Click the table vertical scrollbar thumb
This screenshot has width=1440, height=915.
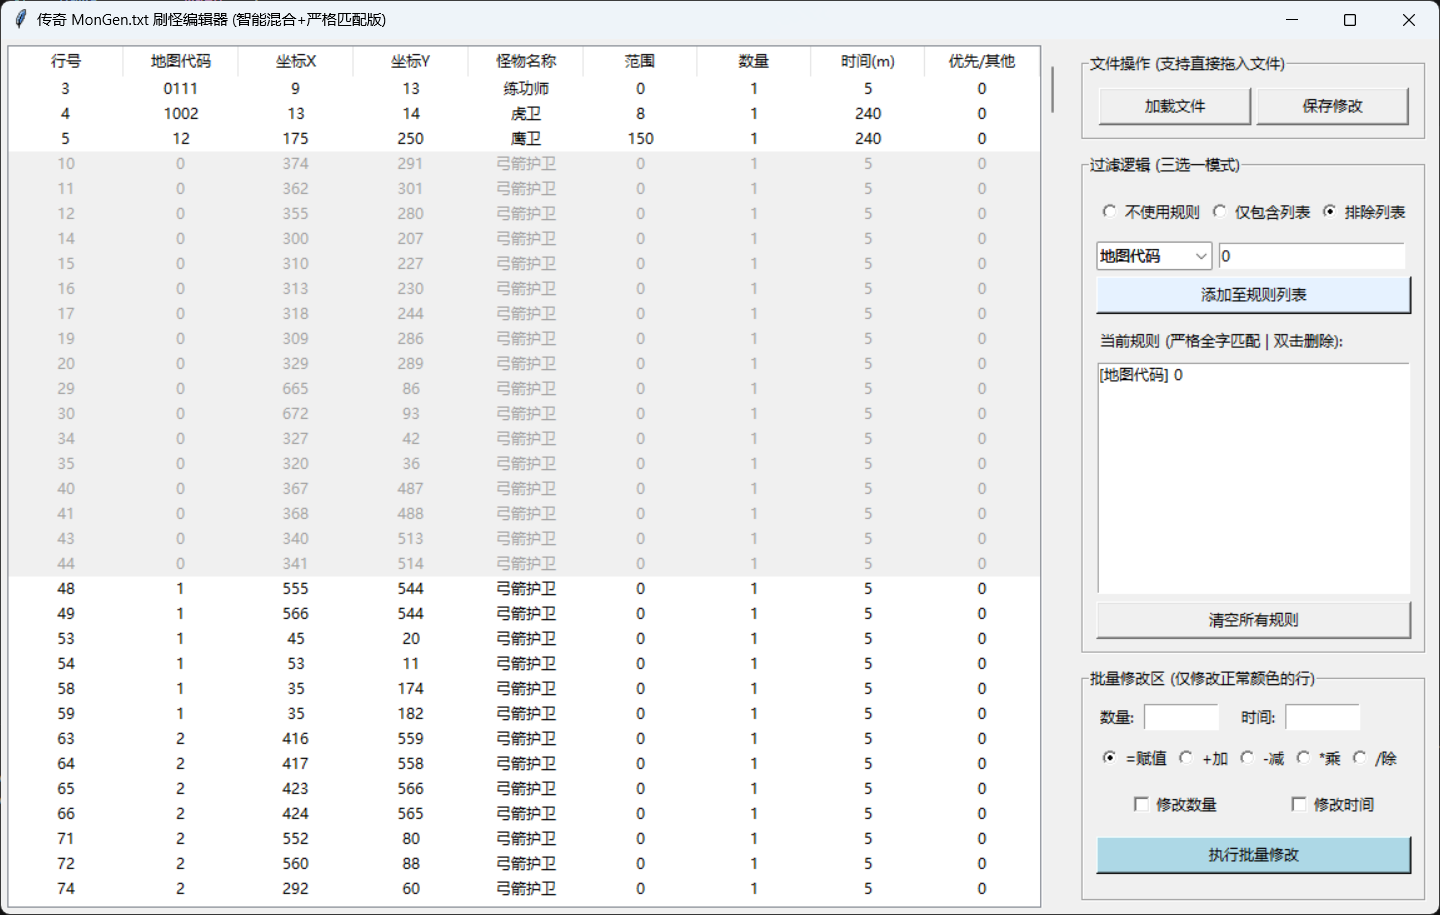coord(1051,90)
